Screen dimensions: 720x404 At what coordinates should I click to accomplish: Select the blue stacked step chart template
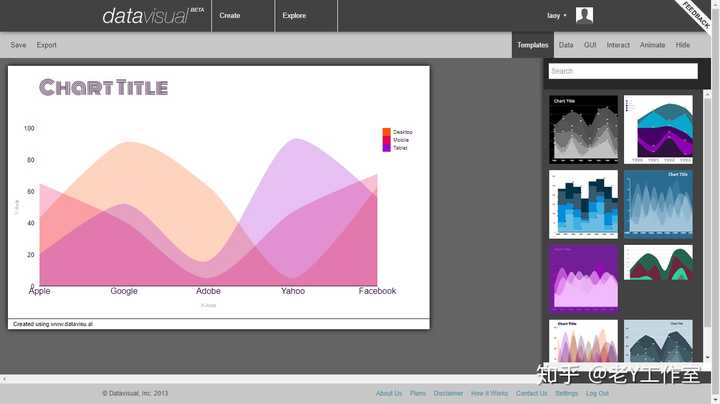tap(584, 204)
